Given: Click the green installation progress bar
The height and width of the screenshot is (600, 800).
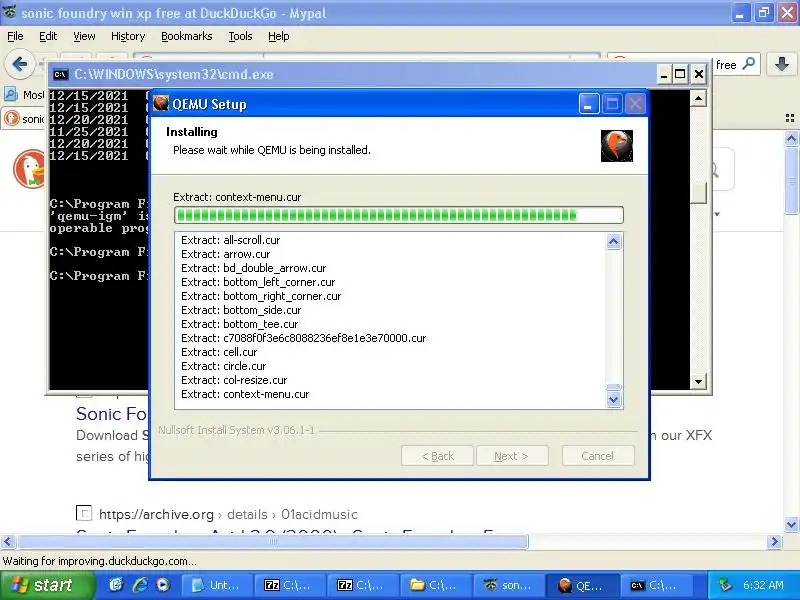Looking at the screenshot, I should (398, 215).
